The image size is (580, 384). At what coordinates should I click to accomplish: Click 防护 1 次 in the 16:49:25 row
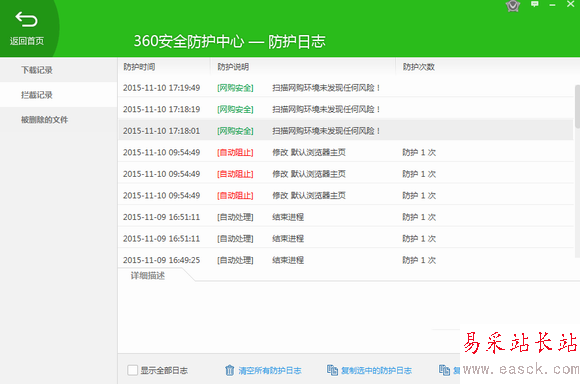tap(419, 260)
